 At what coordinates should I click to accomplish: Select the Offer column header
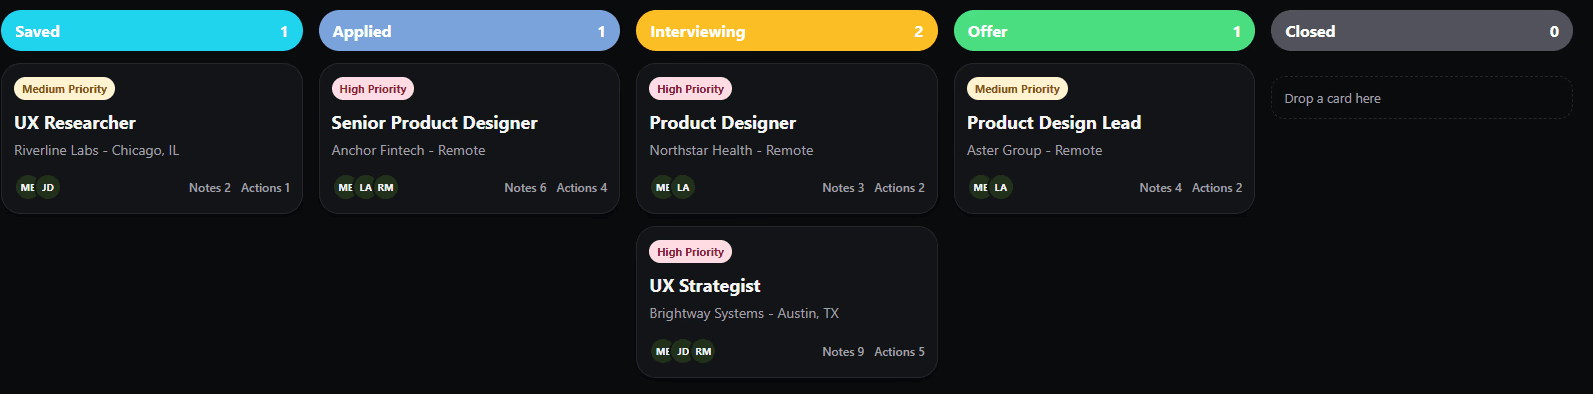(1104, 31)
